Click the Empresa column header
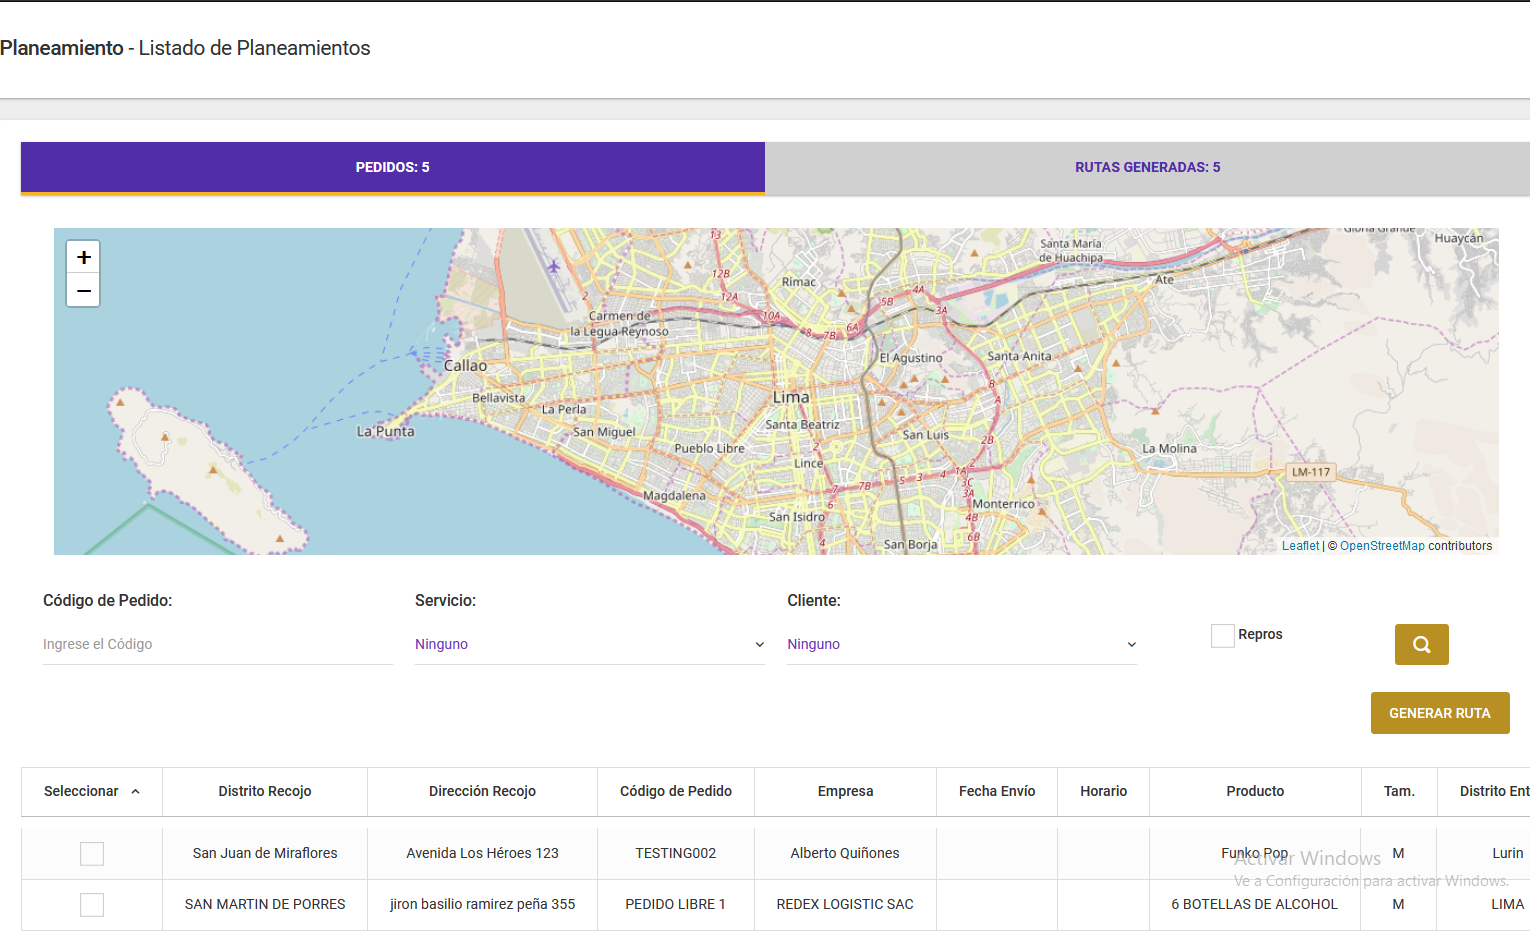This screenshot has width=1530, height=939. click(x=845, y=792)
